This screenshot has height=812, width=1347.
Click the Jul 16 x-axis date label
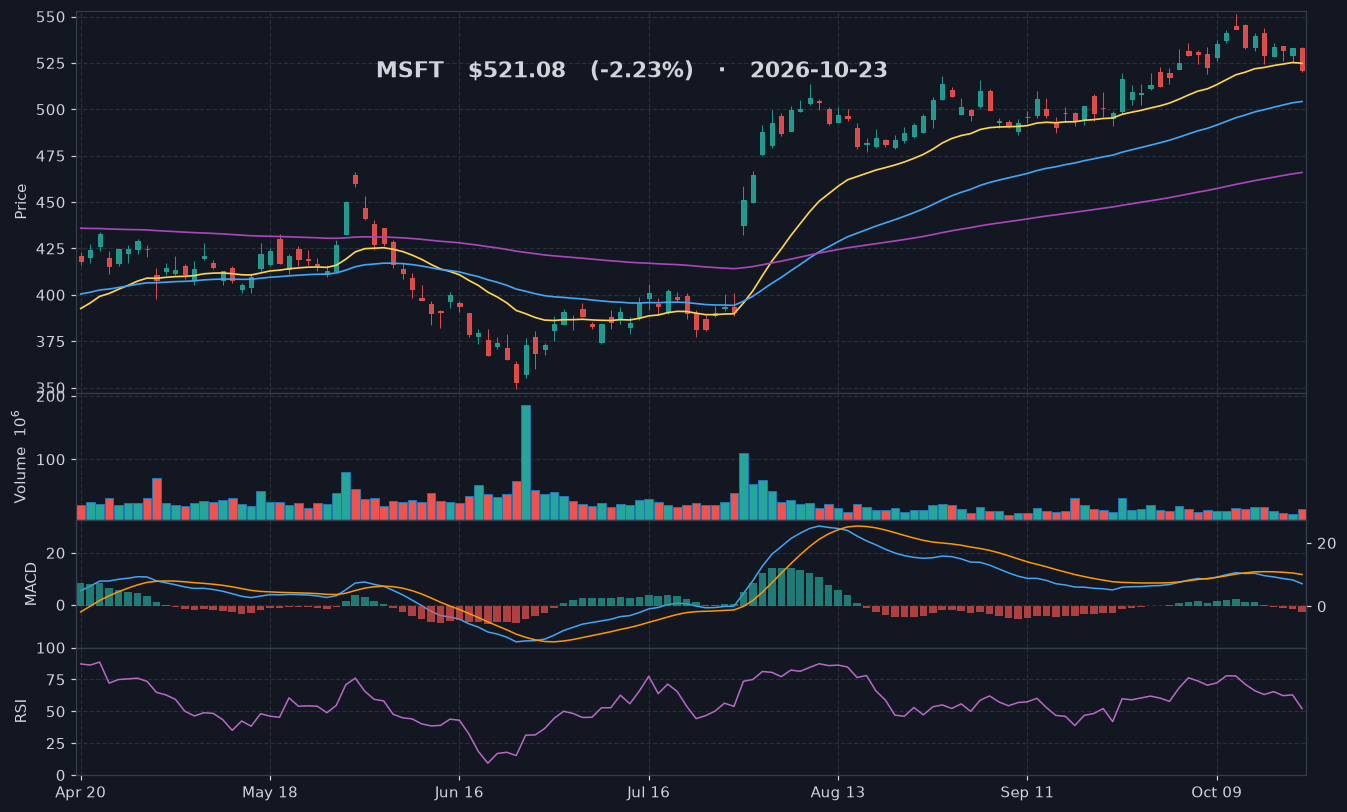coord(648,792)
